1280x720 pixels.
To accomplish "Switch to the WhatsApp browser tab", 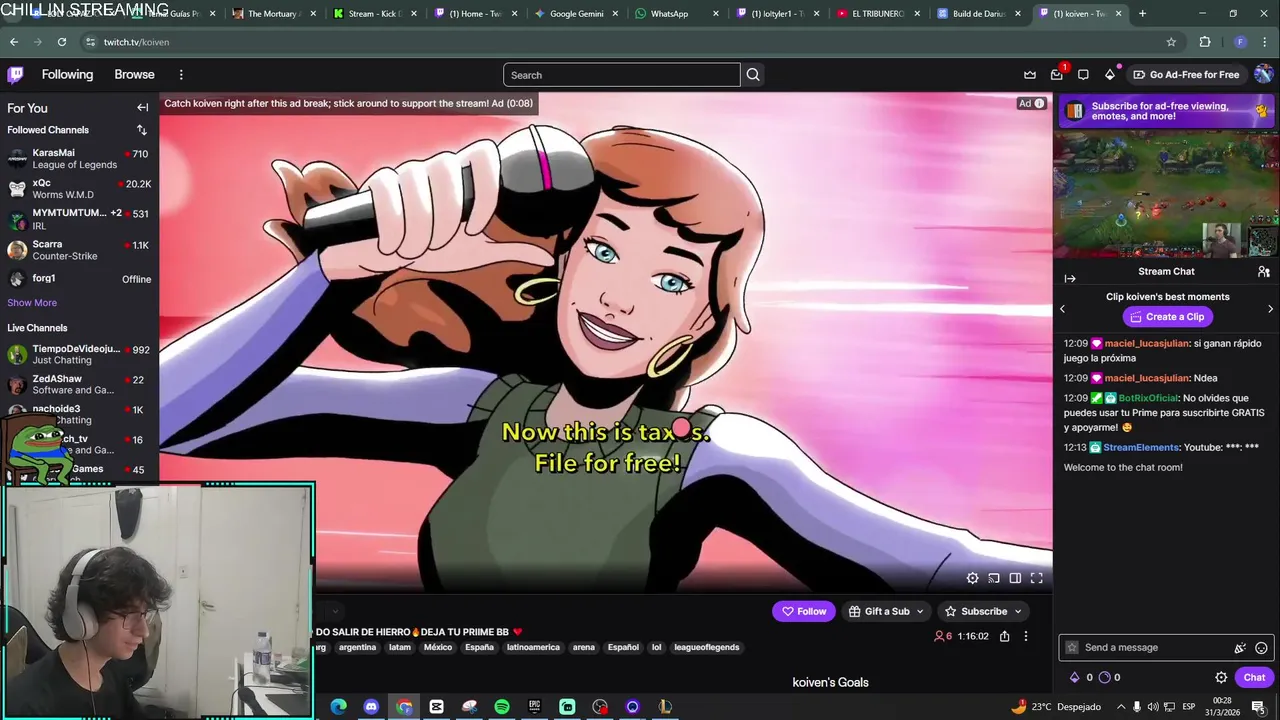I will point(676,14).
